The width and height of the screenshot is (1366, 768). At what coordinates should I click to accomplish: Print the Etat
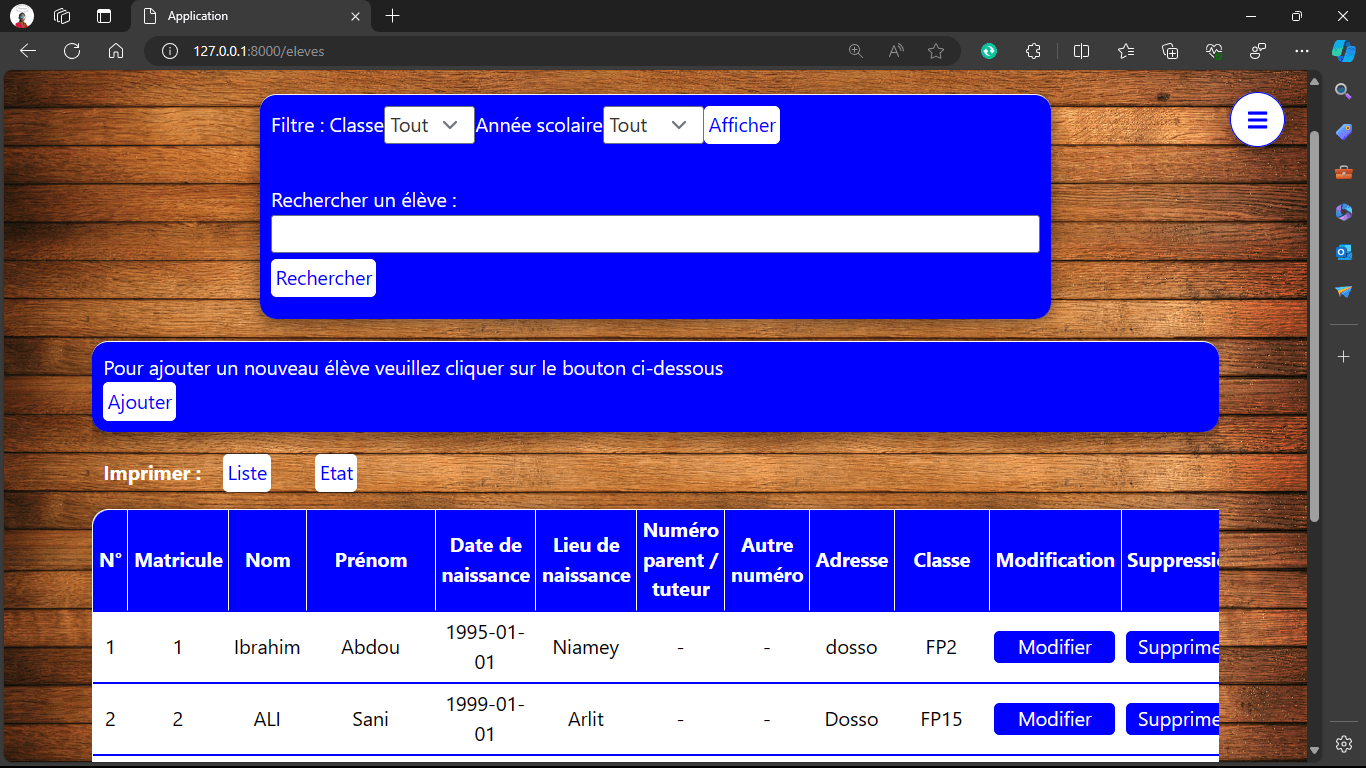click(x=336, y=473)
